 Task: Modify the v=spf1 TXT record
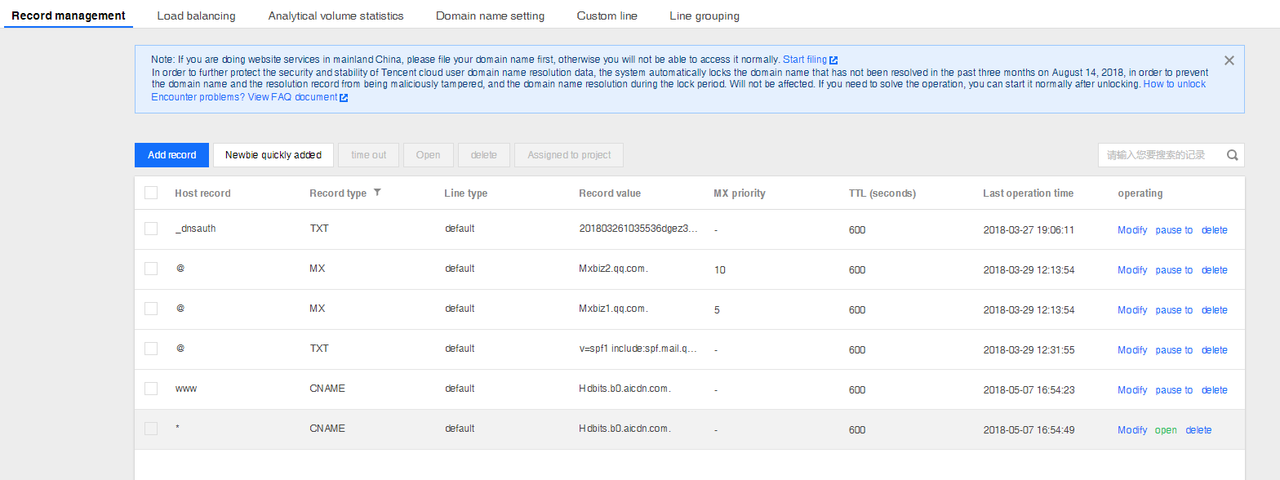[1132, 350]
